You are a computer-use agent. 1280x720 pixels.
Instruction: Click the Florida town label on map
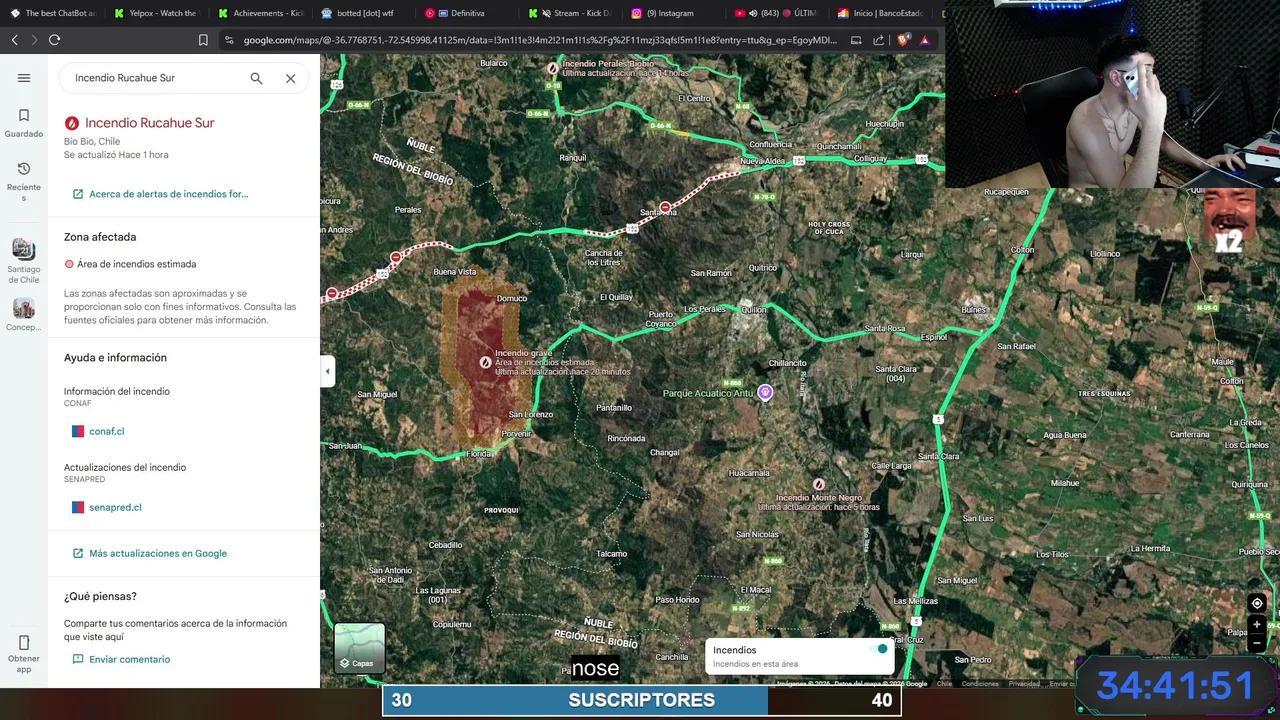[x=481, y=453]
